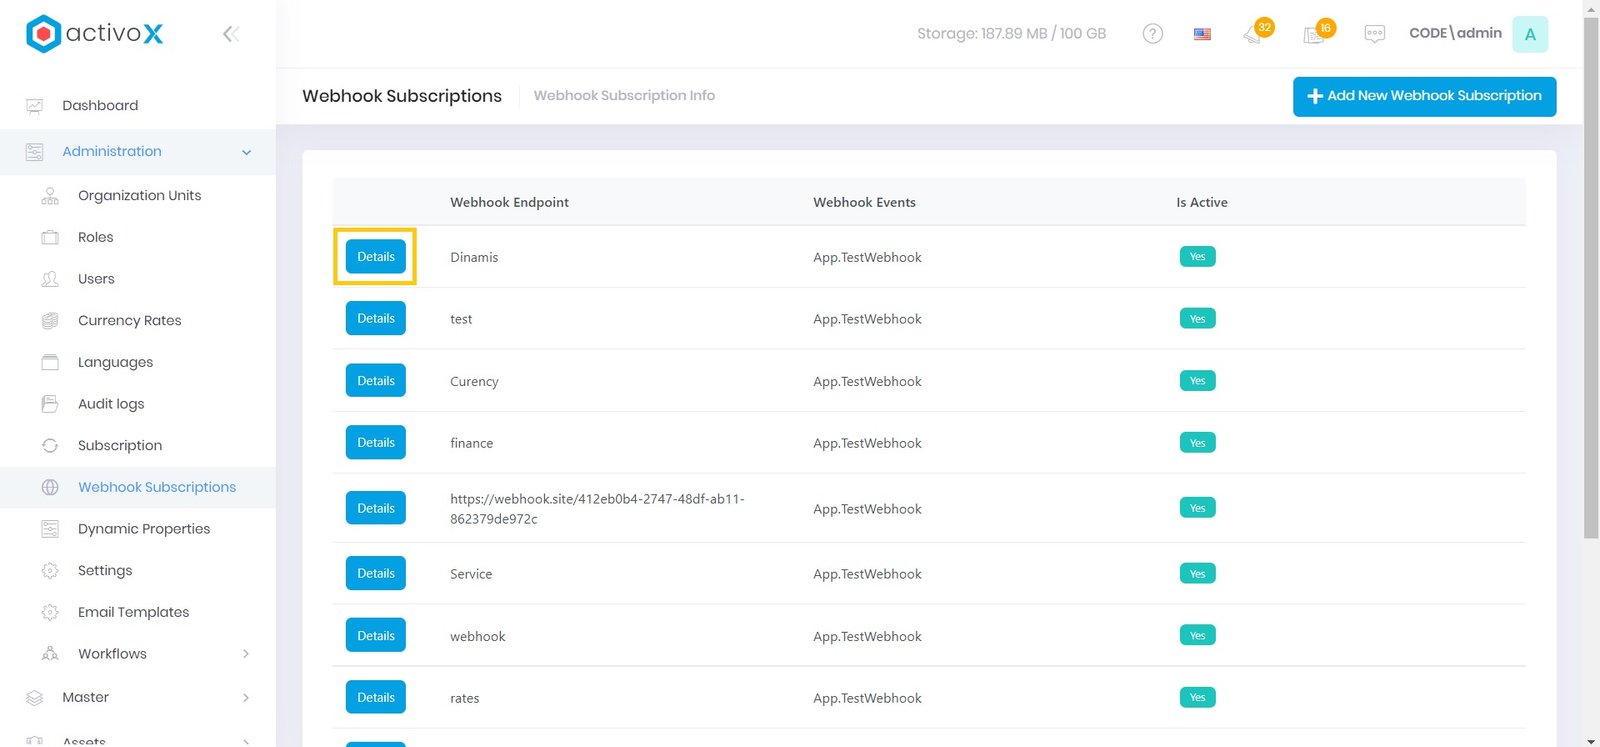Screen dimensions: 1600x747
Task: Click the Storage usage text
Action: (1011, 34)
